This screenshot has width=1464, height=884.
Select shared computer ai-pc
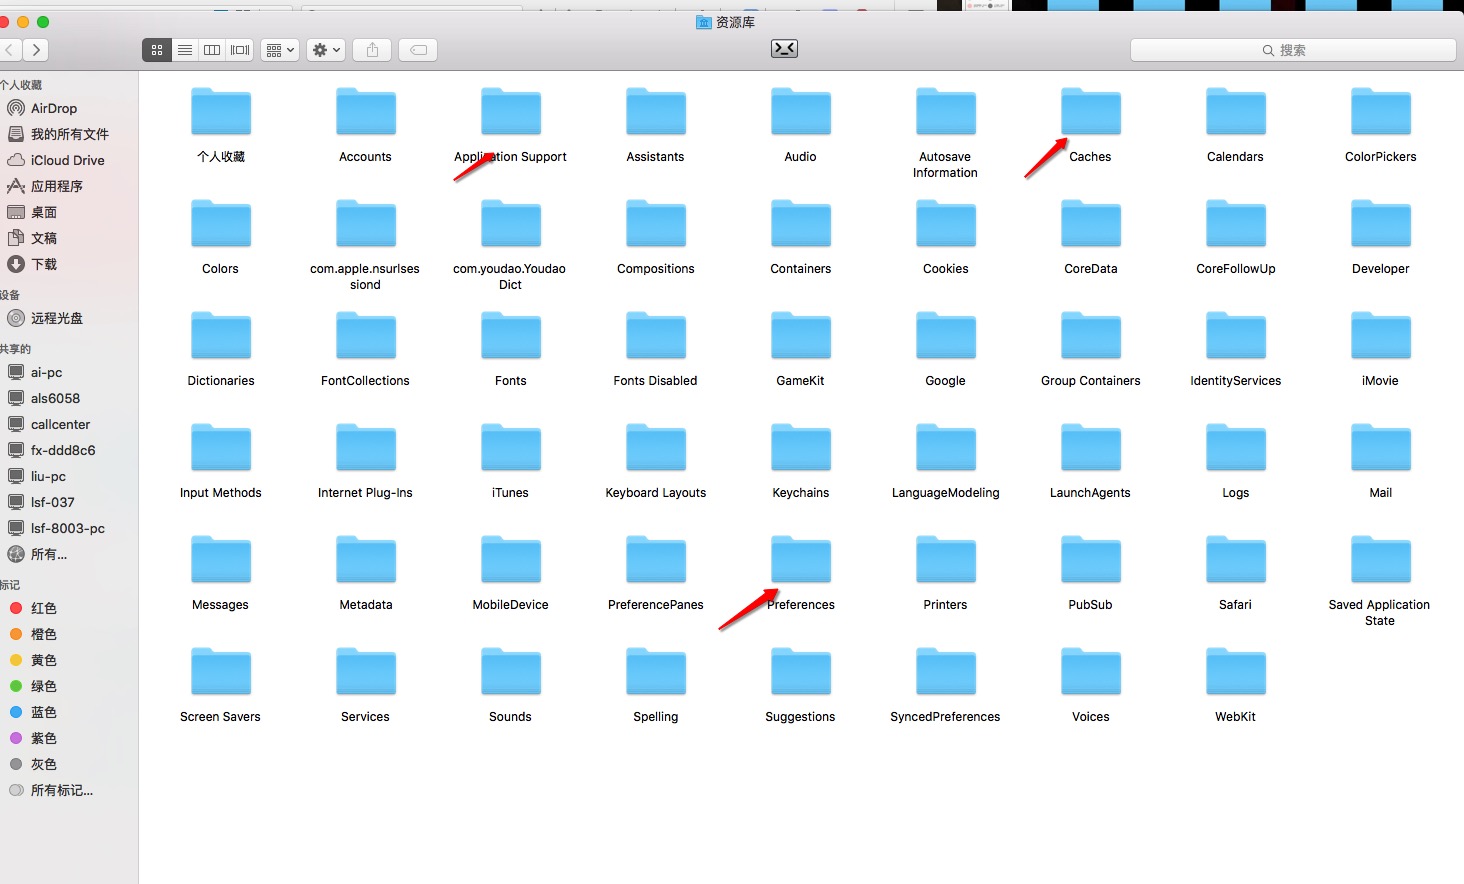(46, 372)
